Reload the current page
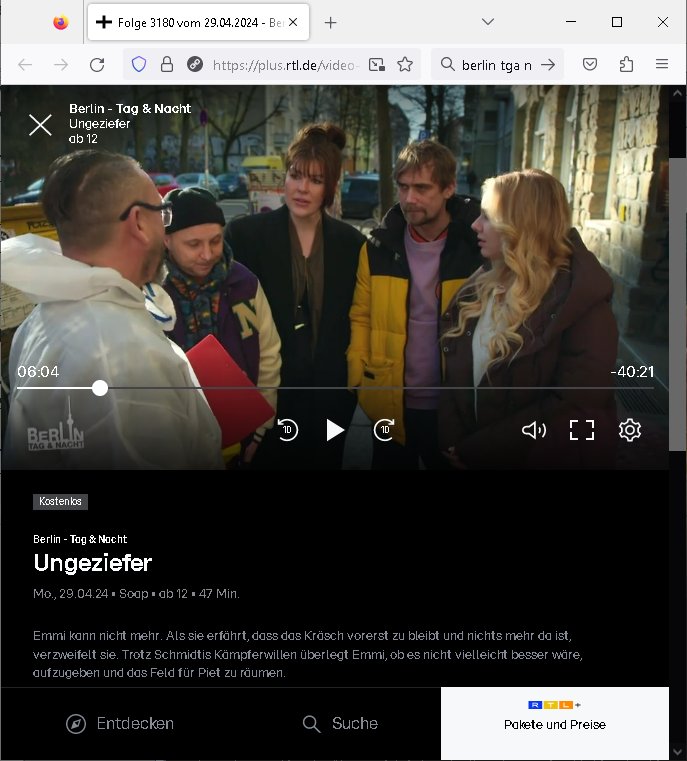The height and width of the screenshot is (761, 687). (97, 65)
